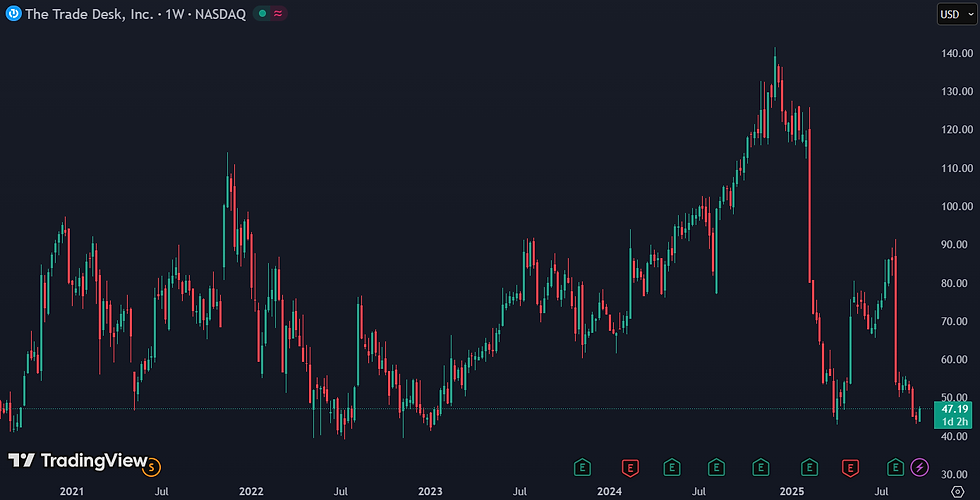Click the red earnings marker near 2024

pos(629,467)
